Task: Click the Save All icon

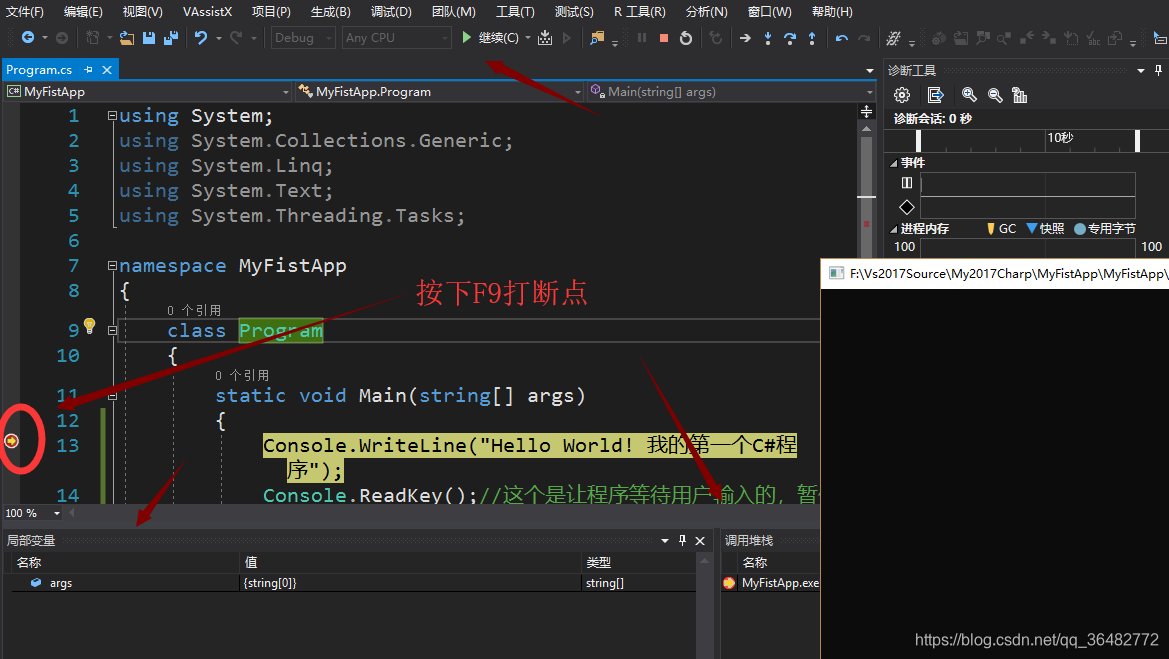Action: (x=171, y=37)
